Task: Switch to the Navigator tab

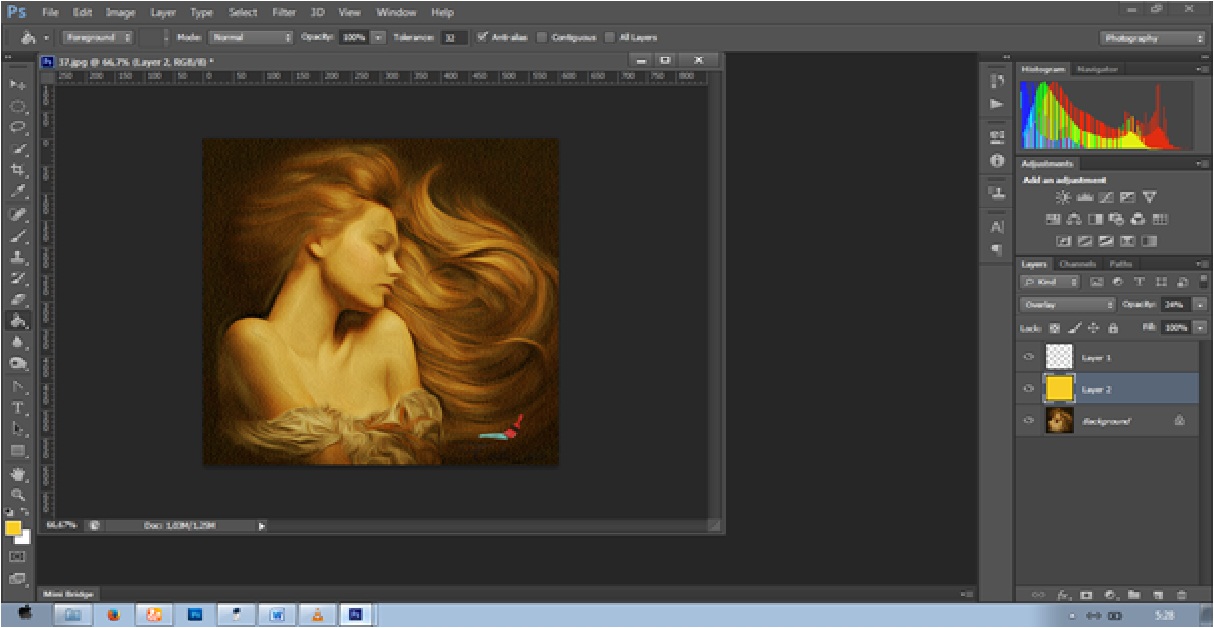Action: pos(1098,69)
